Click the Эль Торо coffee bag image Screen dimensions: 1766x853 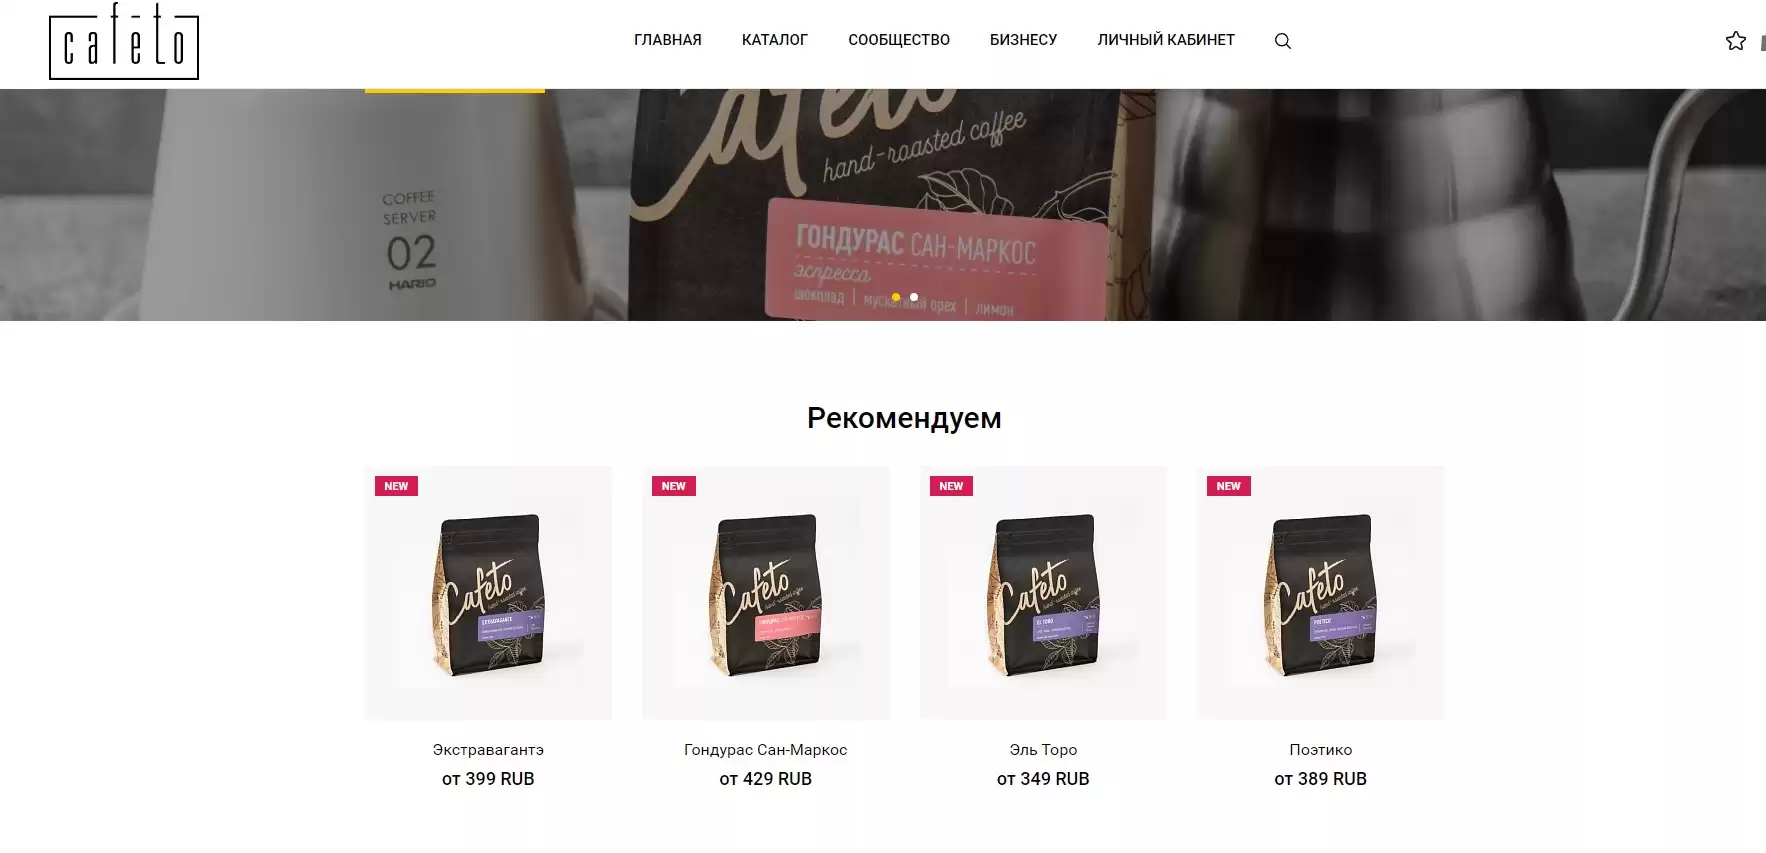click(x=1043, y=593)
